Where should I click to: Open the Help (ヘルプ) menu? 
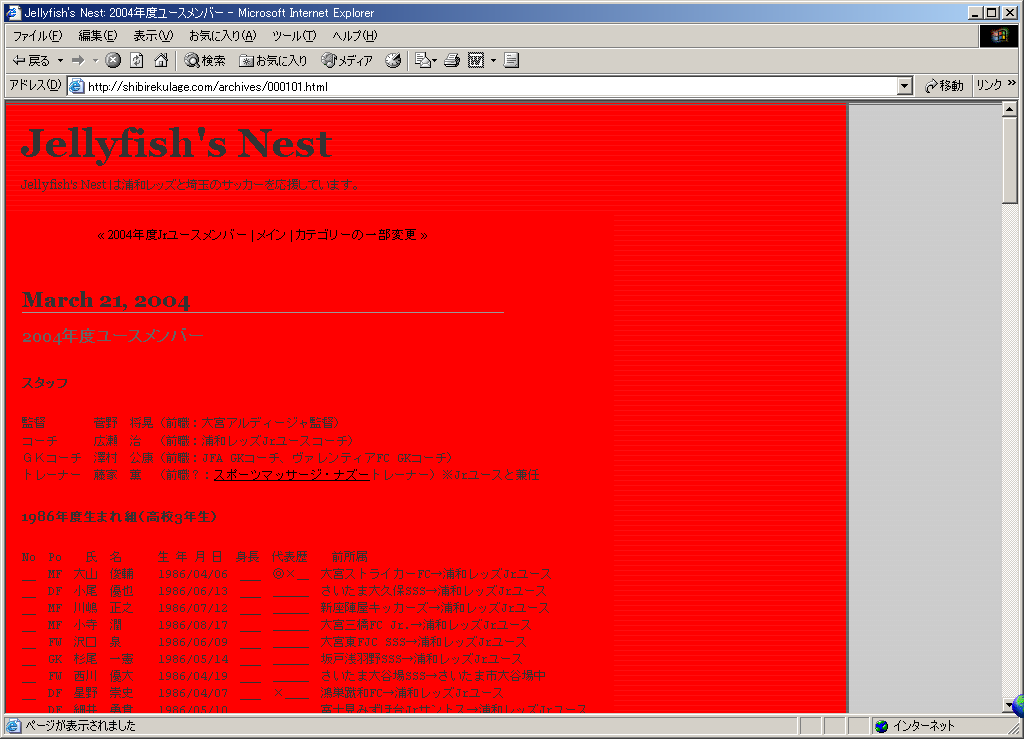pos(355,36)
